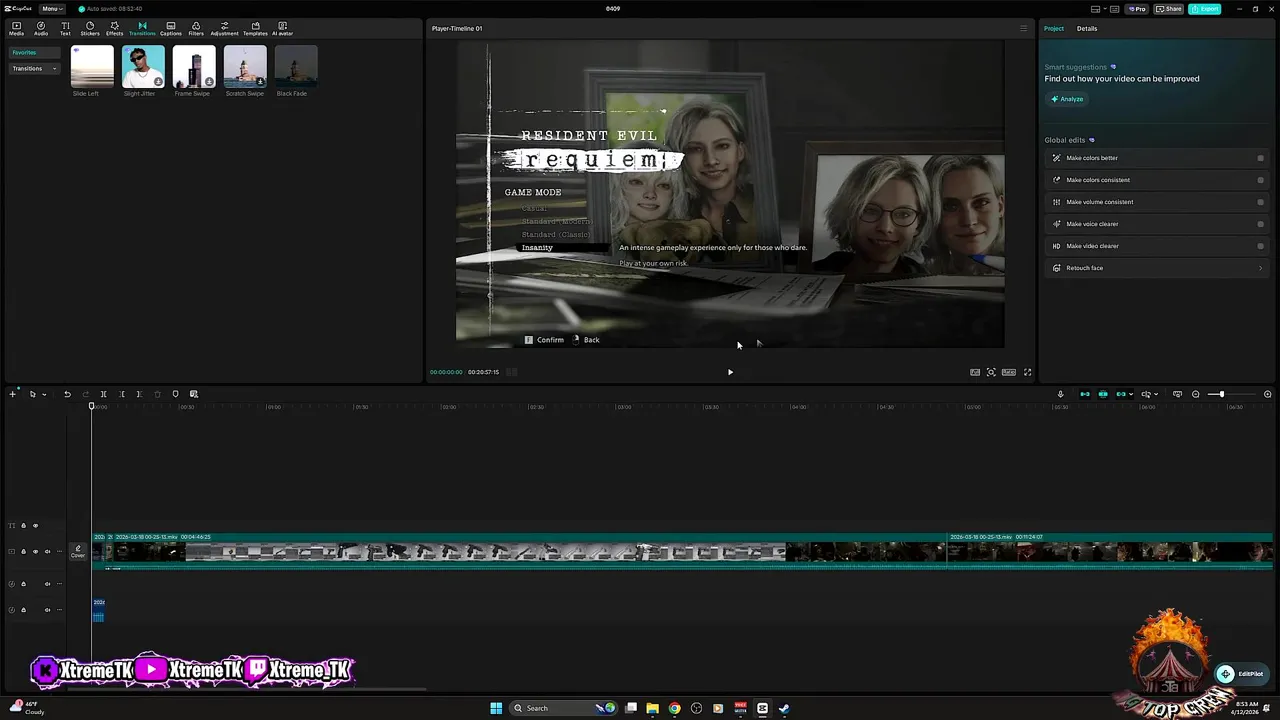Switch to the Details tab

pos(1087,28)
